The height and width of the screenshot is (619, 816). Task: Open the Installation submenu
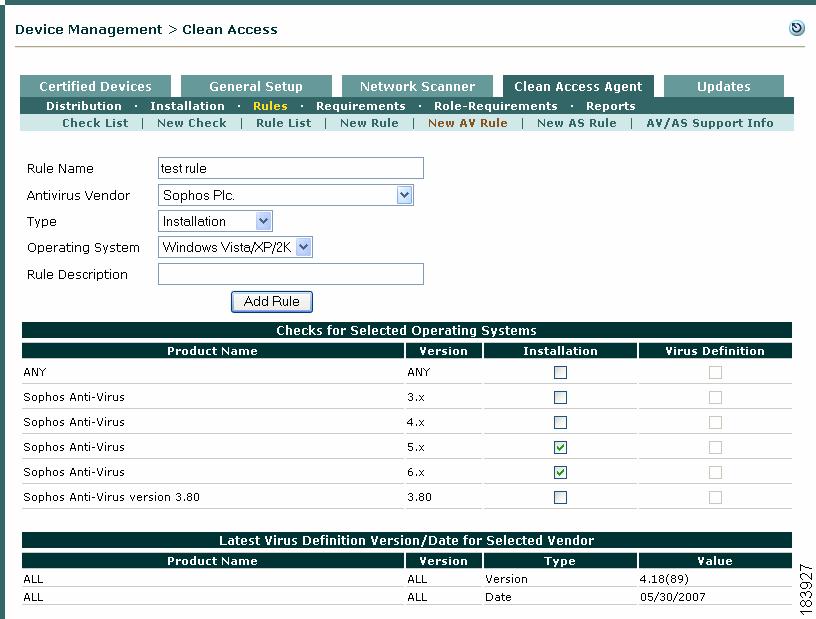coord(187,106)
